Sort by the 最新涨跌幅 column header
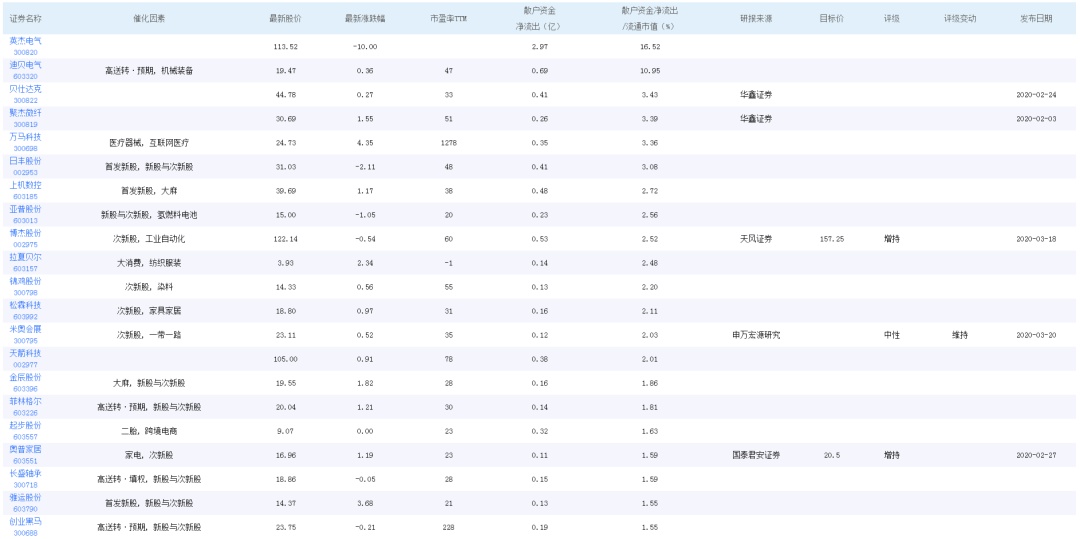 (x=365, y=19)
